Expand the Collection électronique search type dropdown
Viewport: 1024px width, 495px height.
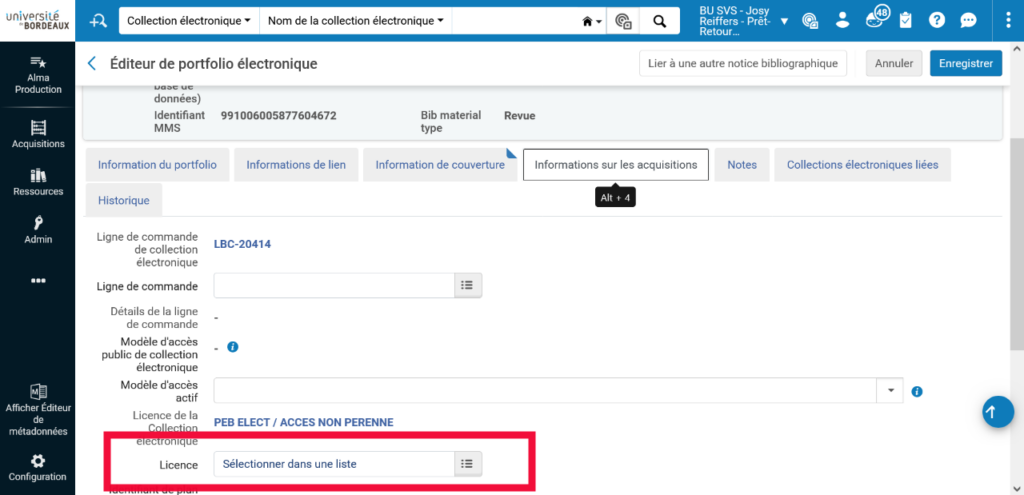(189, 21)
